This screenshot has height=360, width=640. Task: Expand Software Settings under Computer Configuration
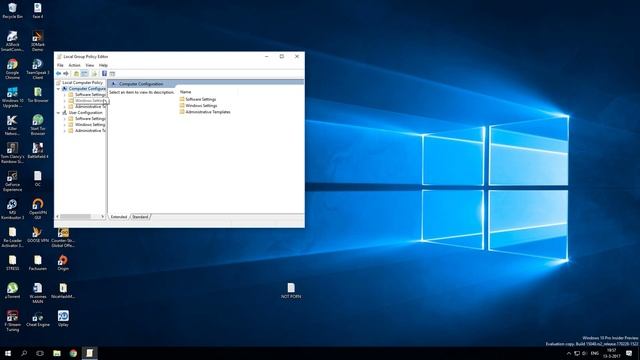[64, 95]
